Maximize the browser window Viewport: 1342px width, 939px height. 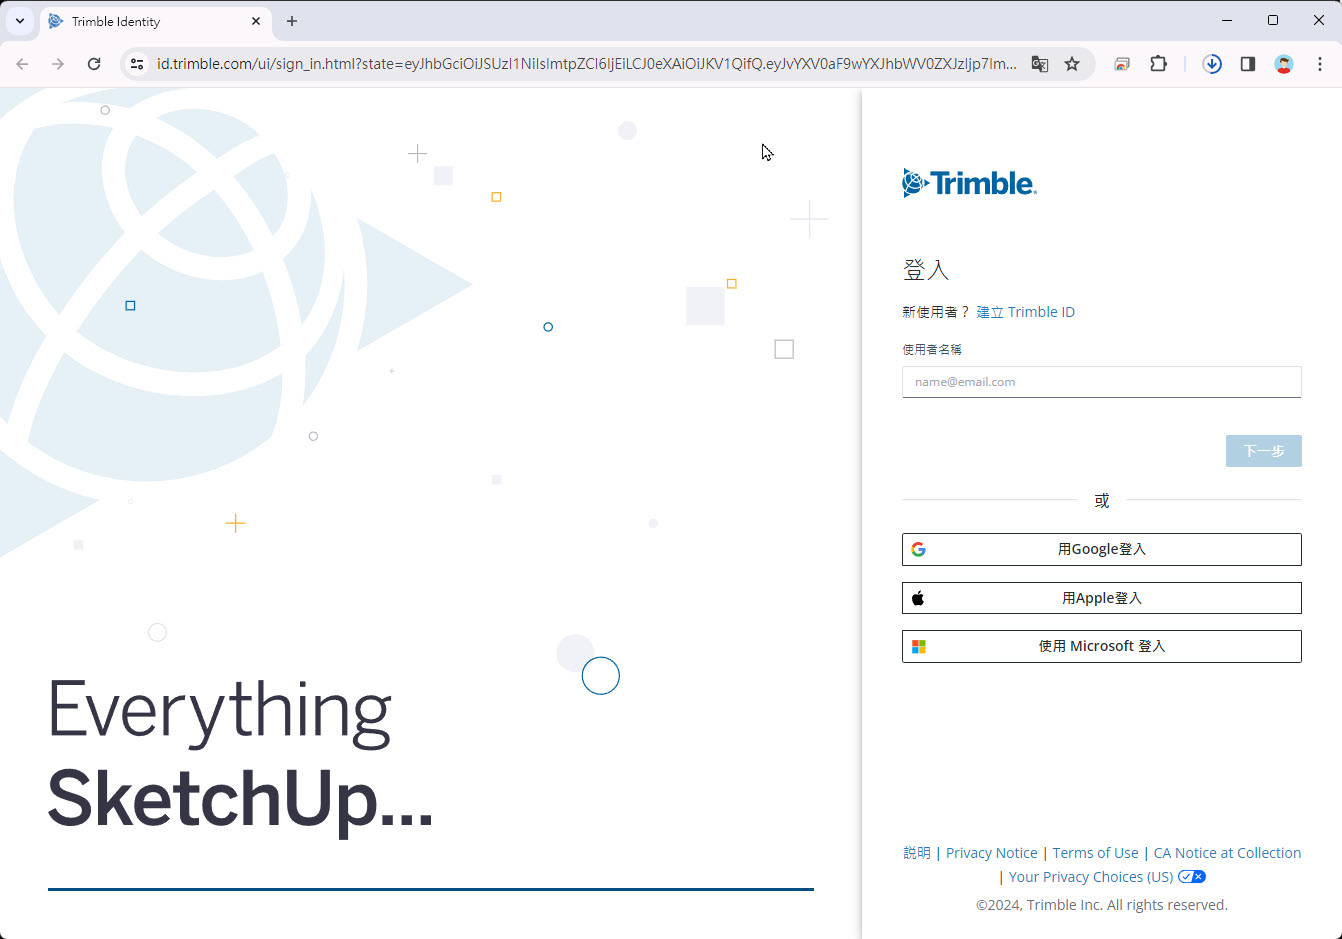point(1273,20)
